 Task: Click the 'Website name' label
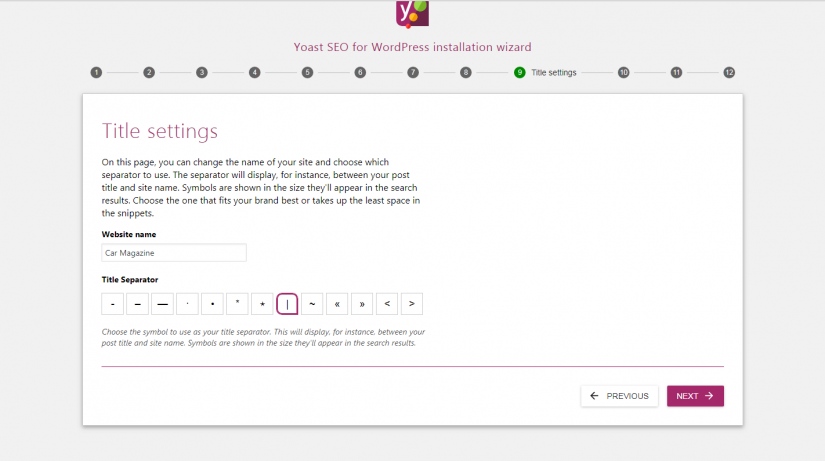pos(129,234)
